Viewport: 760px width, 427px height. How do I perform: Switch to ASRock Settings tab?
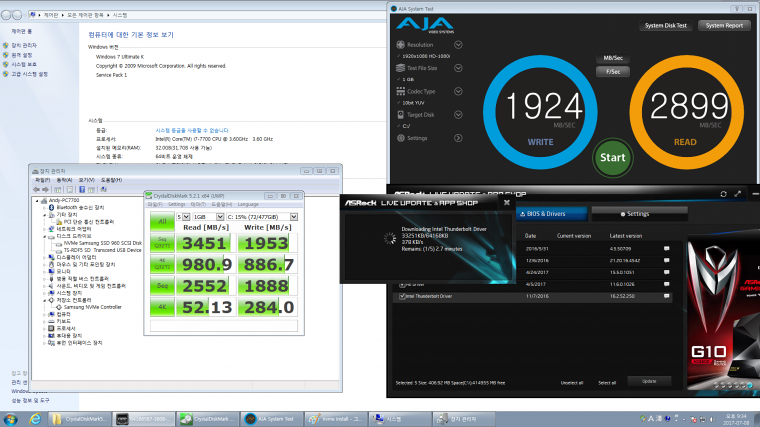639,214
